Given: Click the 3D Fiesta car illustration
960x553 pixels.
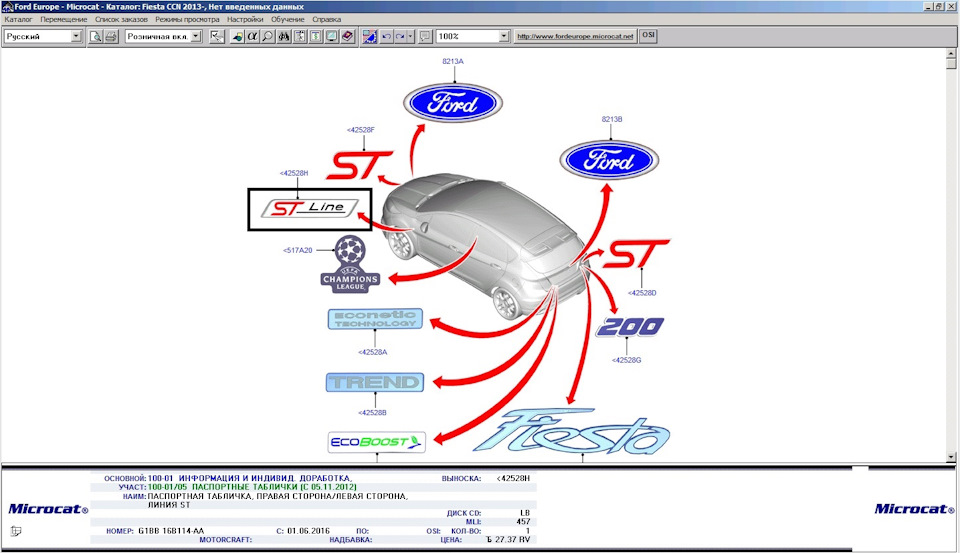Looking at the screenshot, I should [x=485, y=245].
